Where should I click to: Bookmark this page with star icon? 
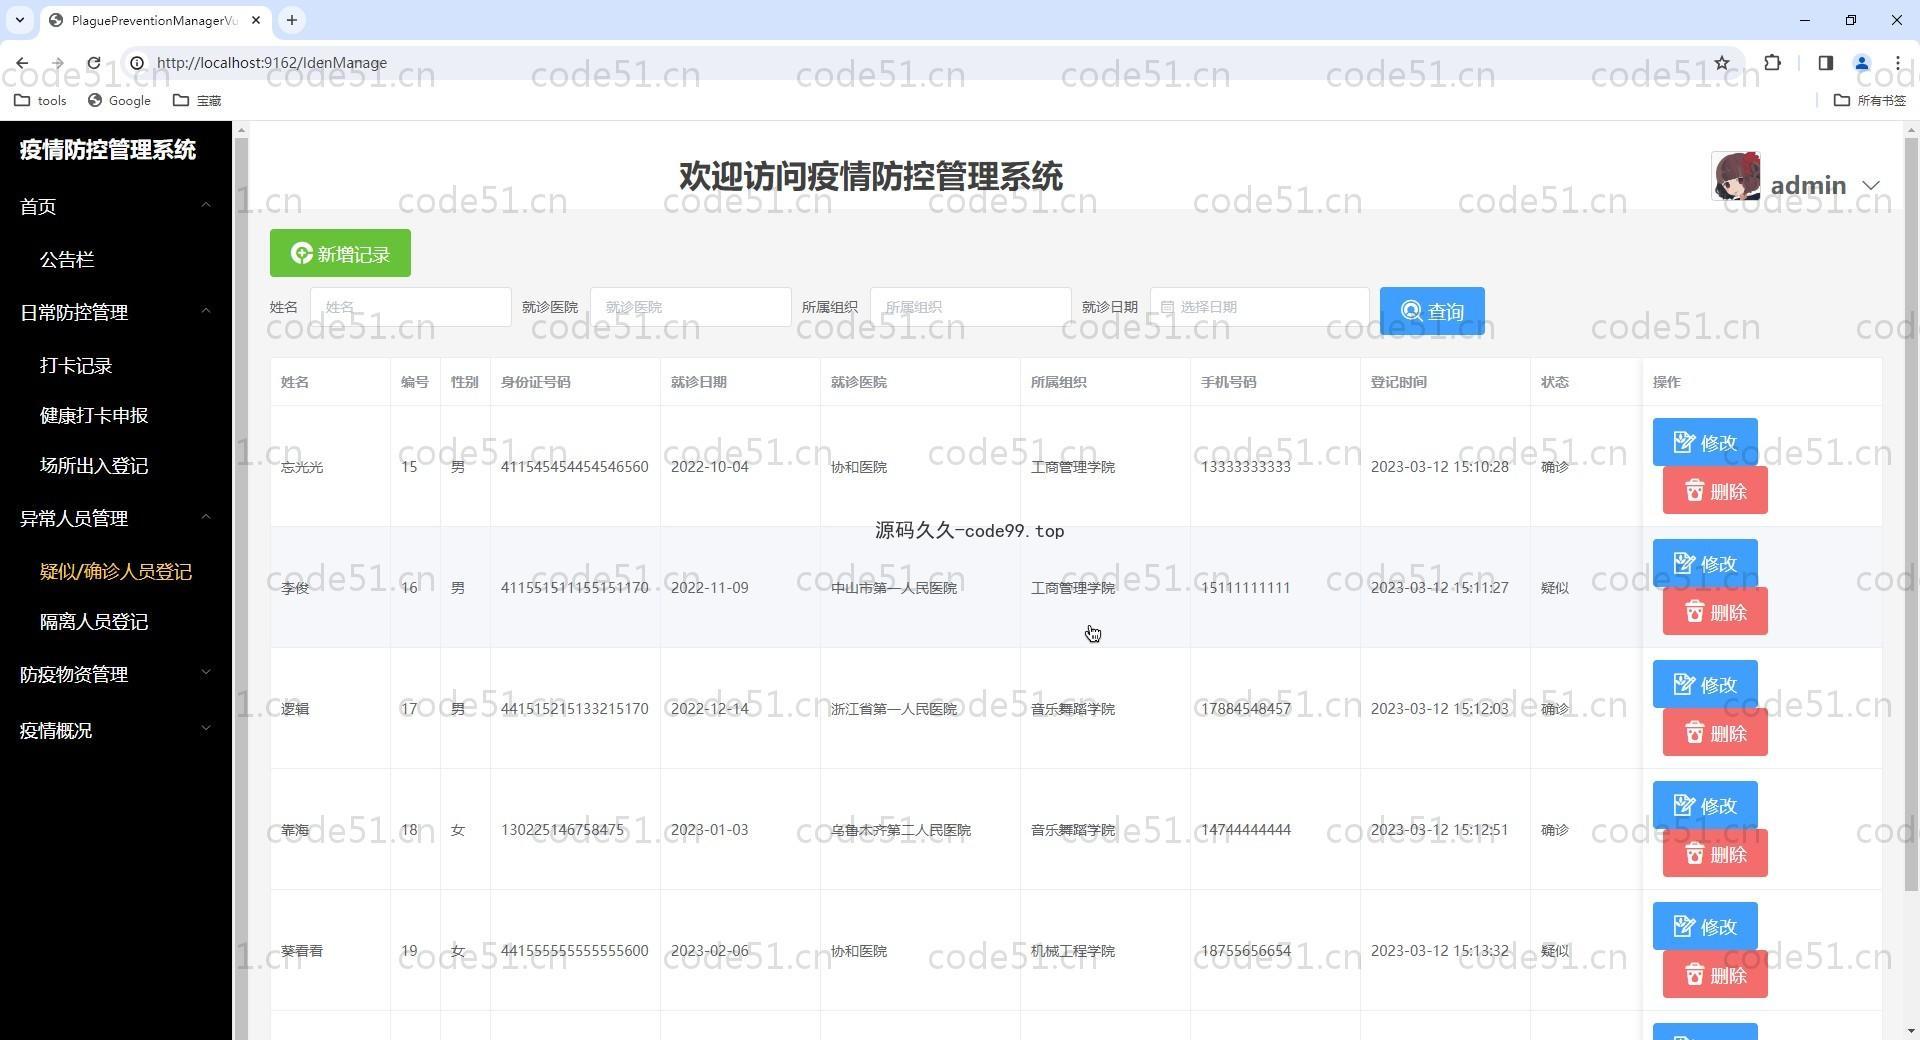(x=1722, y=62)
